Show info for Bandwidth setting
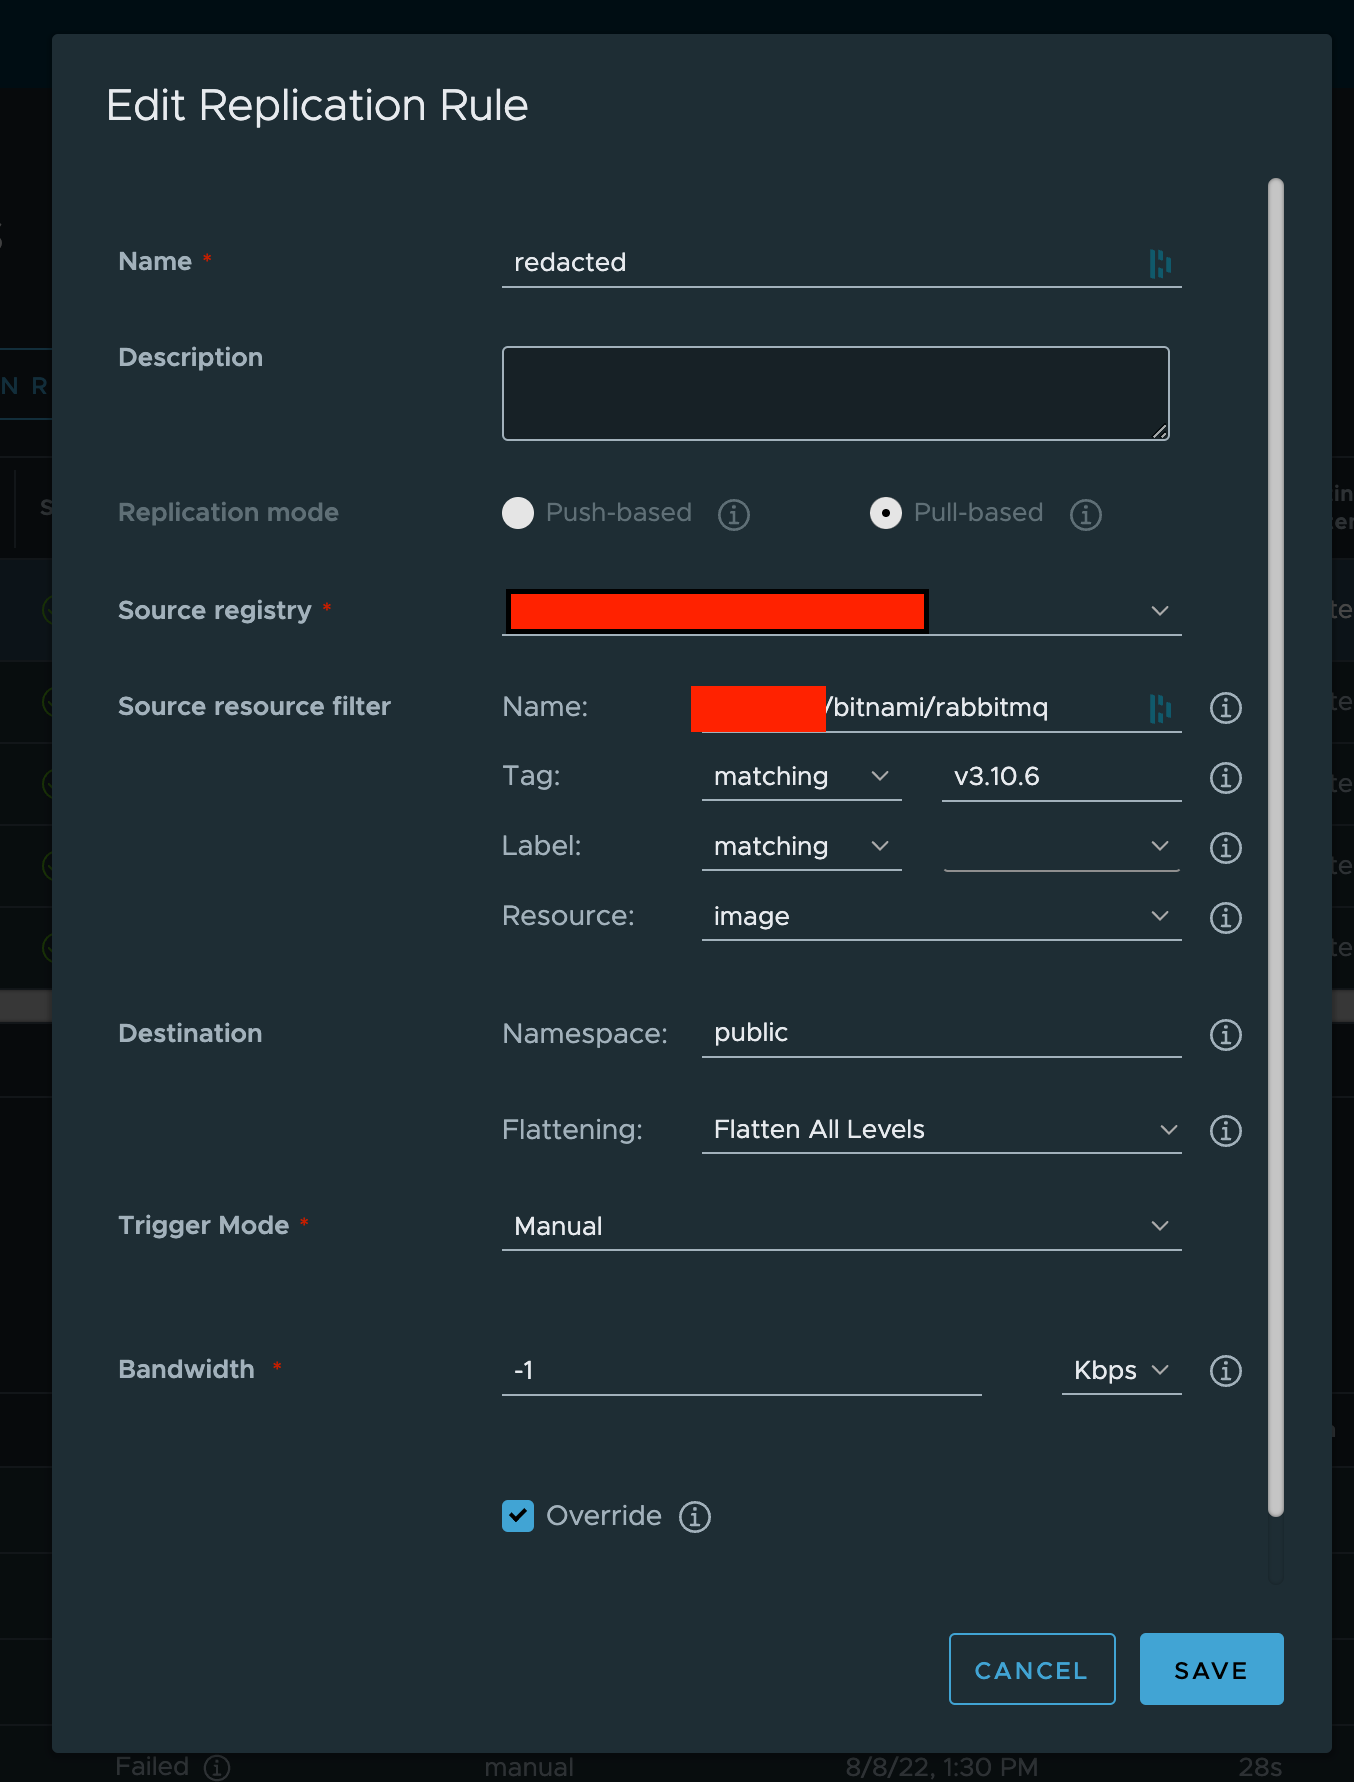 tap(1226, 1371)
